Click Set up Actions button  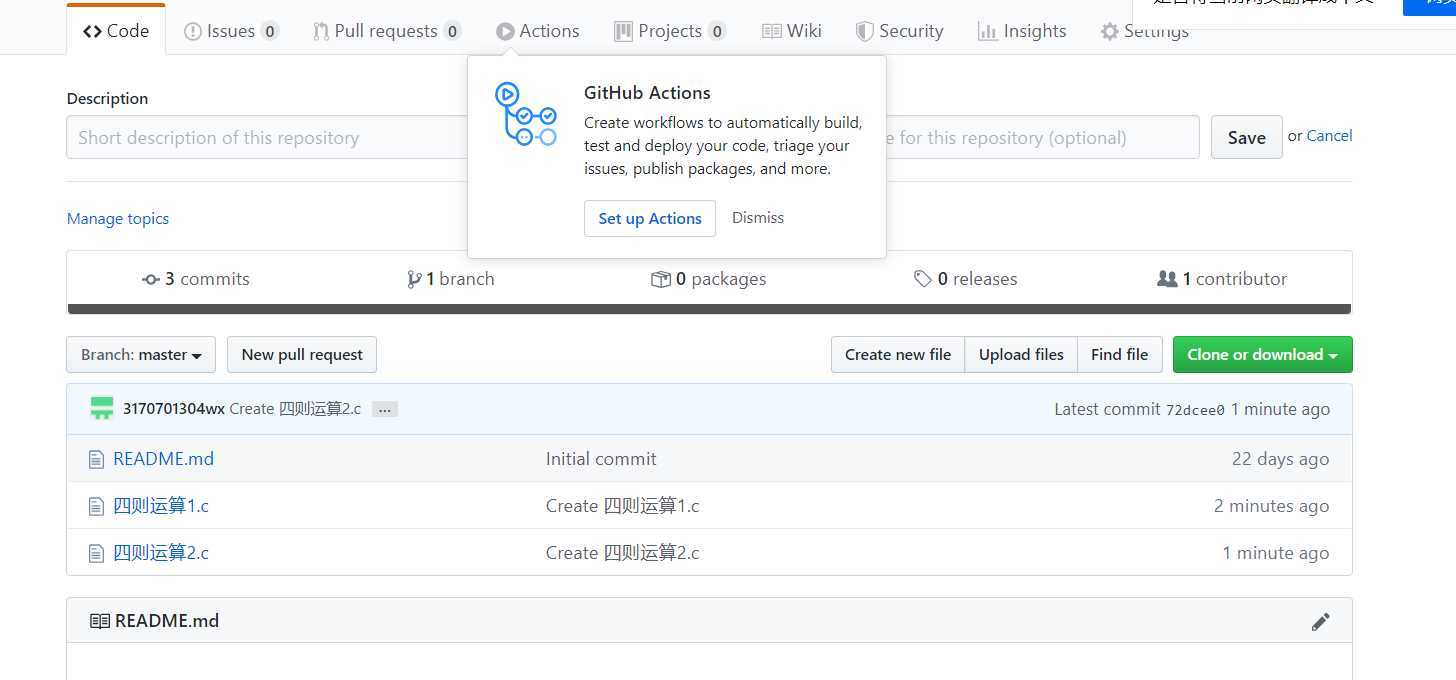click(x=650, y=218)
